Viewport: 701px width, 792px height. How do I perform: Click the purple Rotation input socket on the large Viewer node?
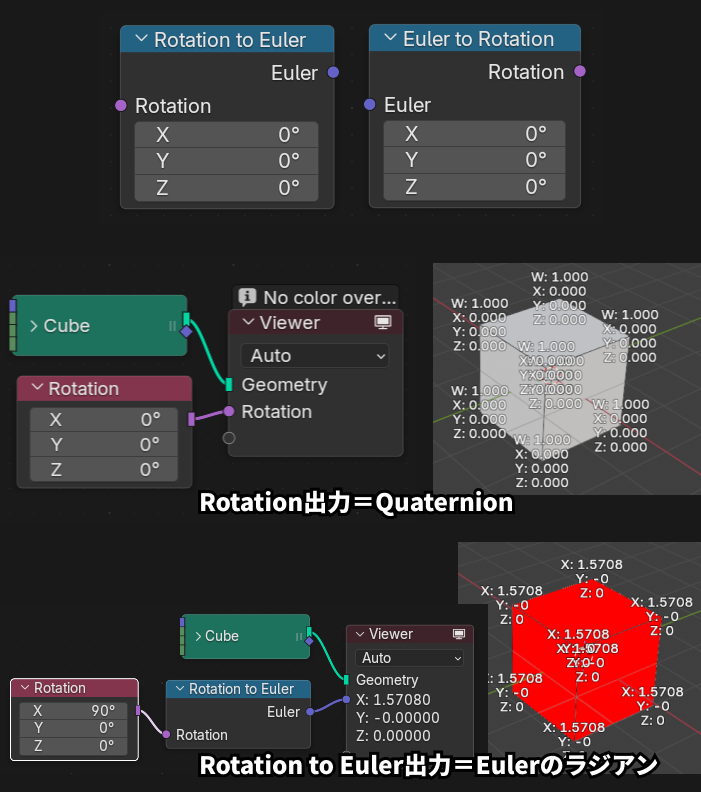point(229,411)
